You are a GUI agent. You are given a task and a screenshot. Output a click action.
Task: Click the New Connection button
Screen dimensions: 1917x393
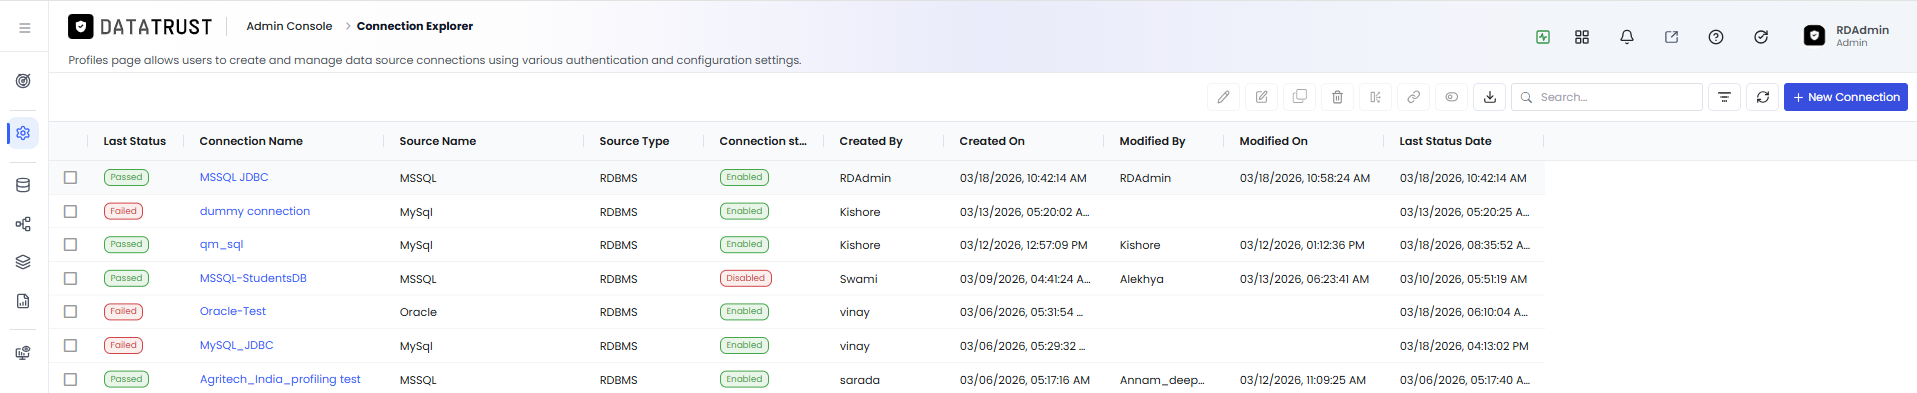[x=1846, y=97]
